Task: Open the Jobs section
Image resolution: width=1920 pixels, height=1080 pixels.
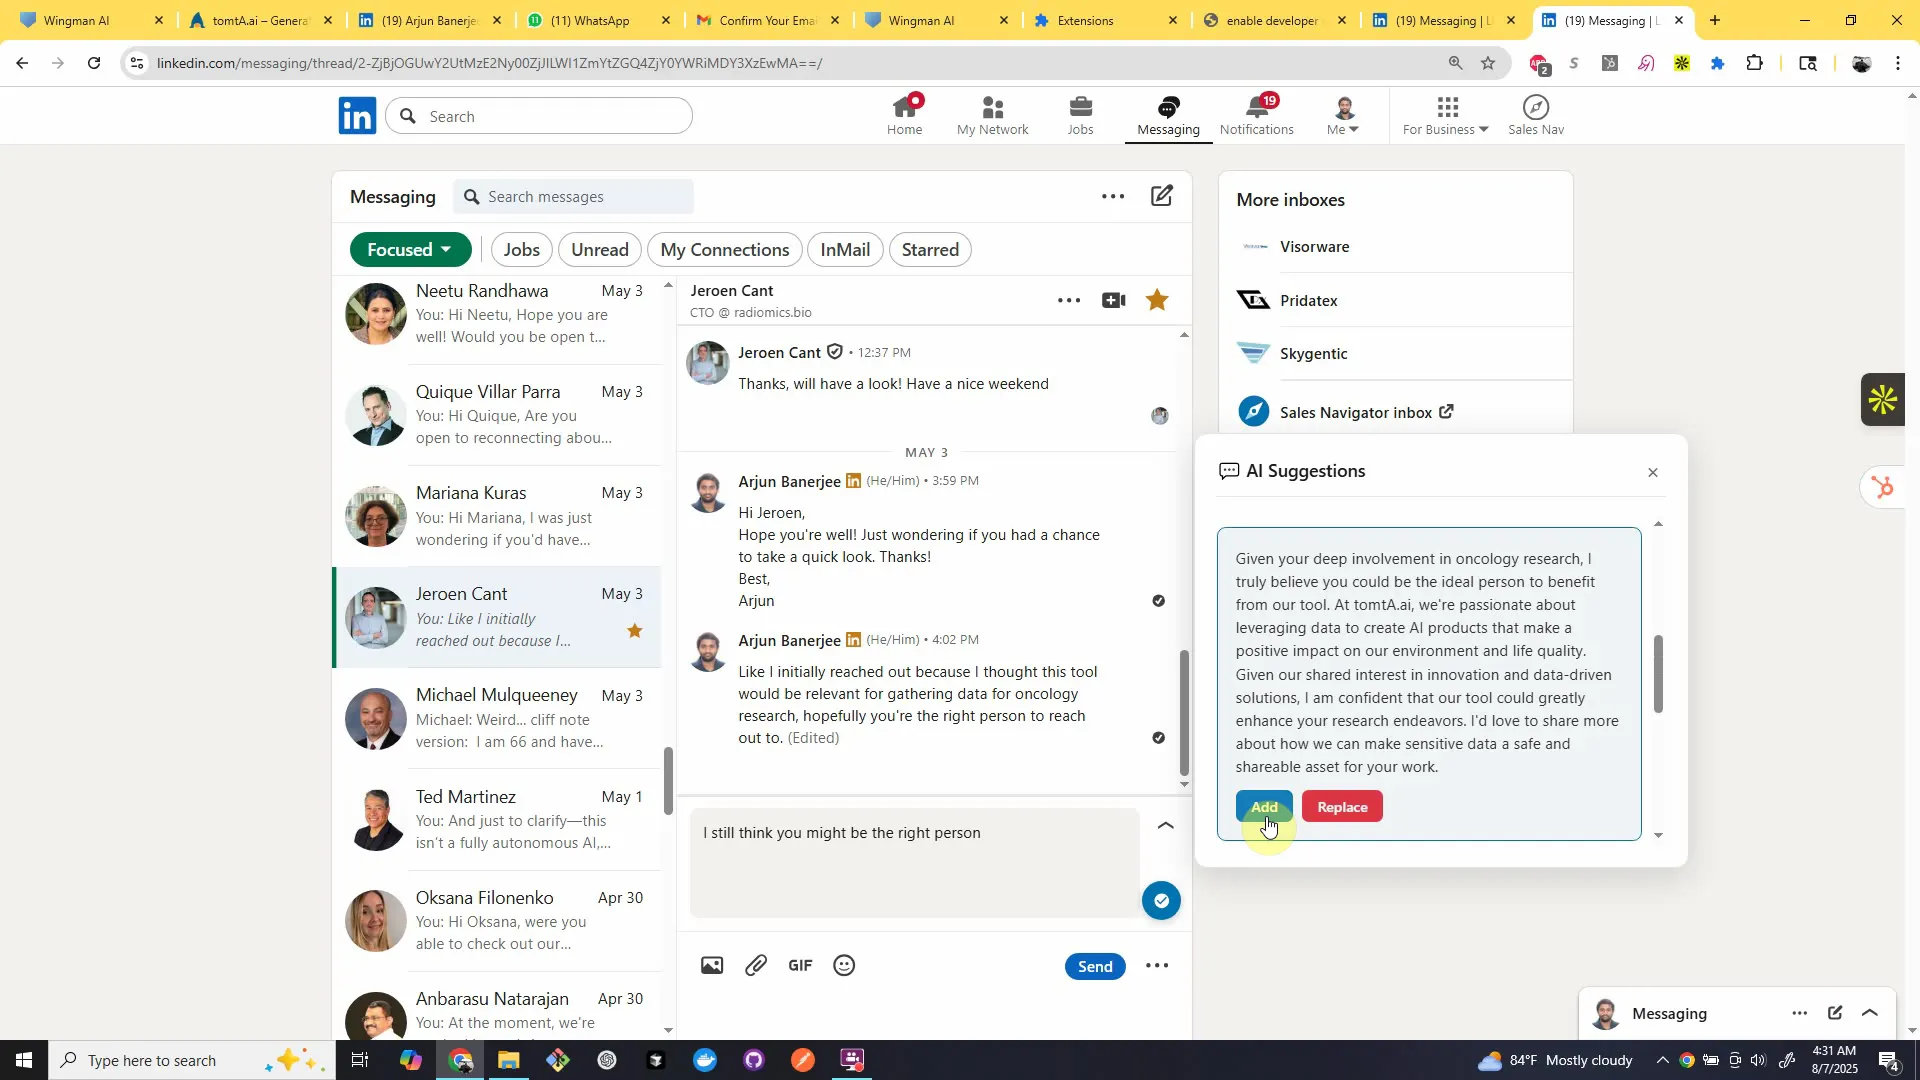Action: [1080, 116]
